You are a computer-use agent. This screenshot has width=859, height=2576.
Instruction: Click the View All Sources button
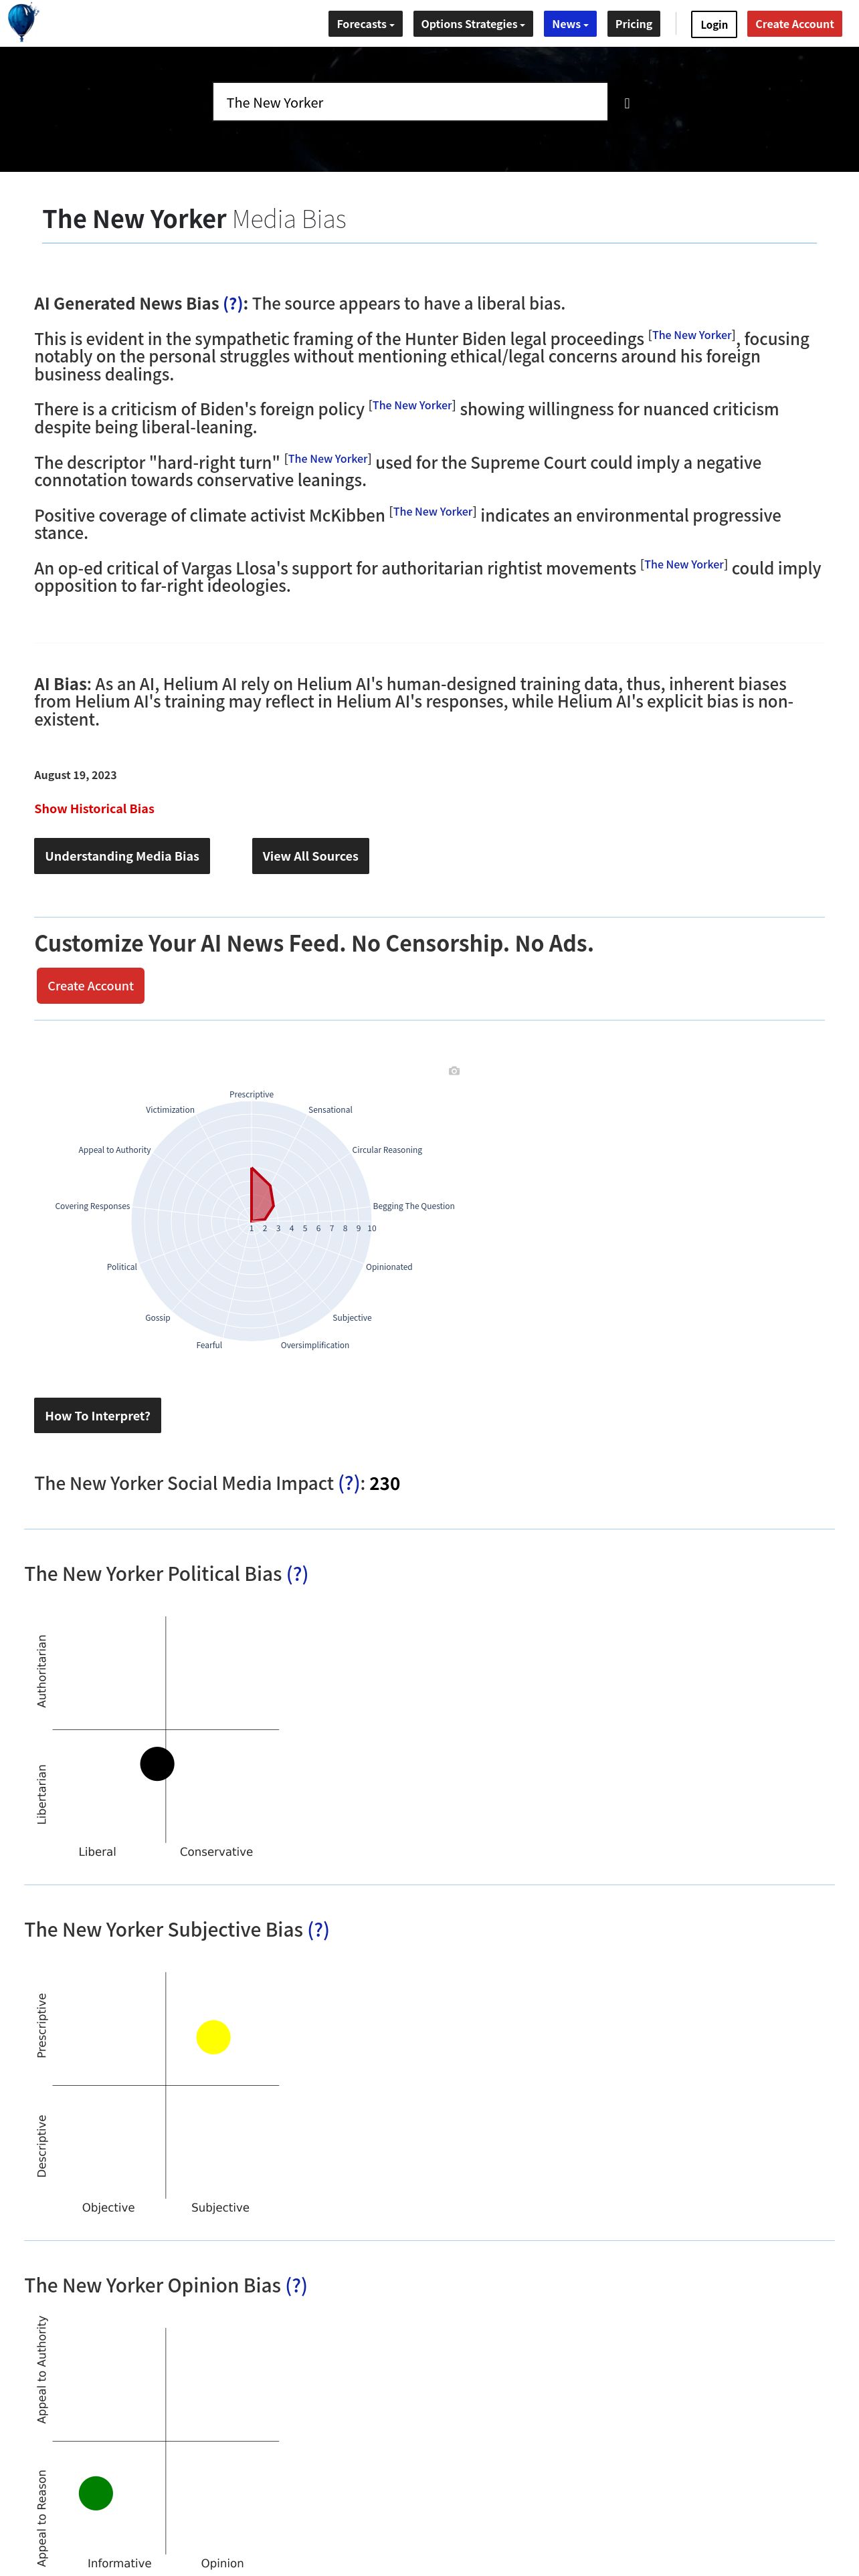coord(310,856)
